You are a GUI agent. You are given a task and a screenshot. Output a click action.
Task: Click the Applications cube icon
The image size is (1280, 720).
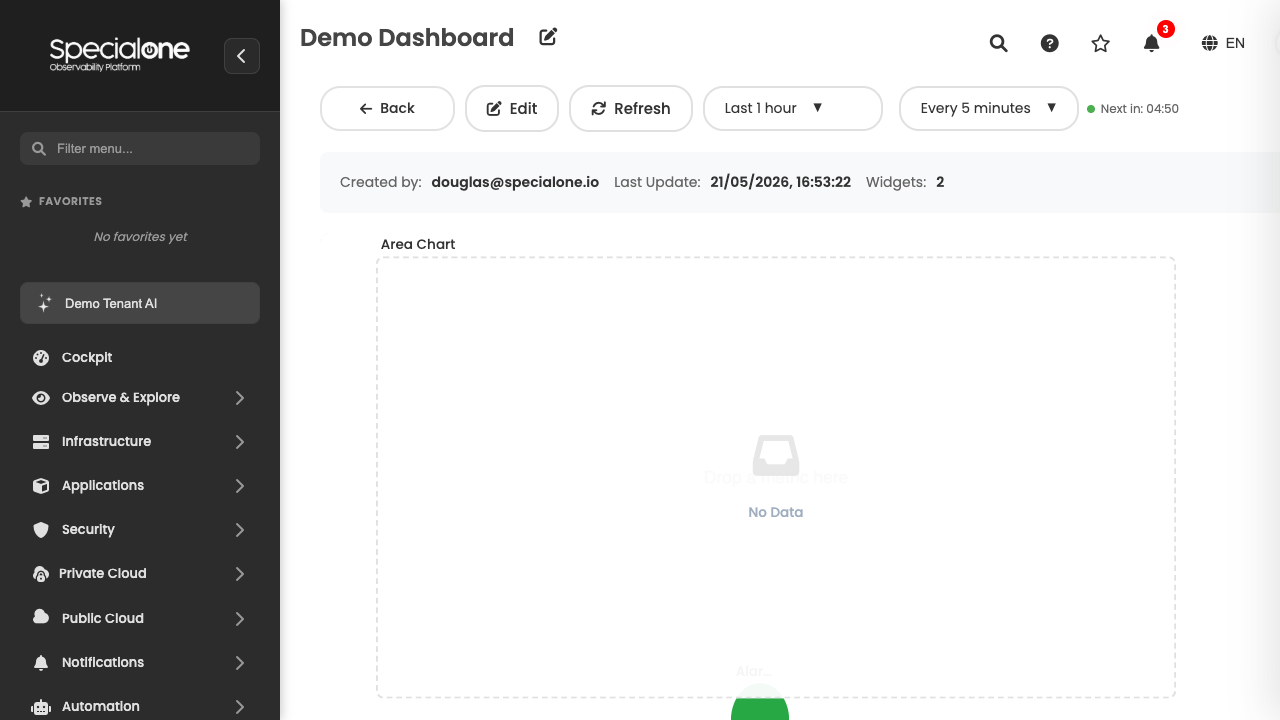(41, 485)
